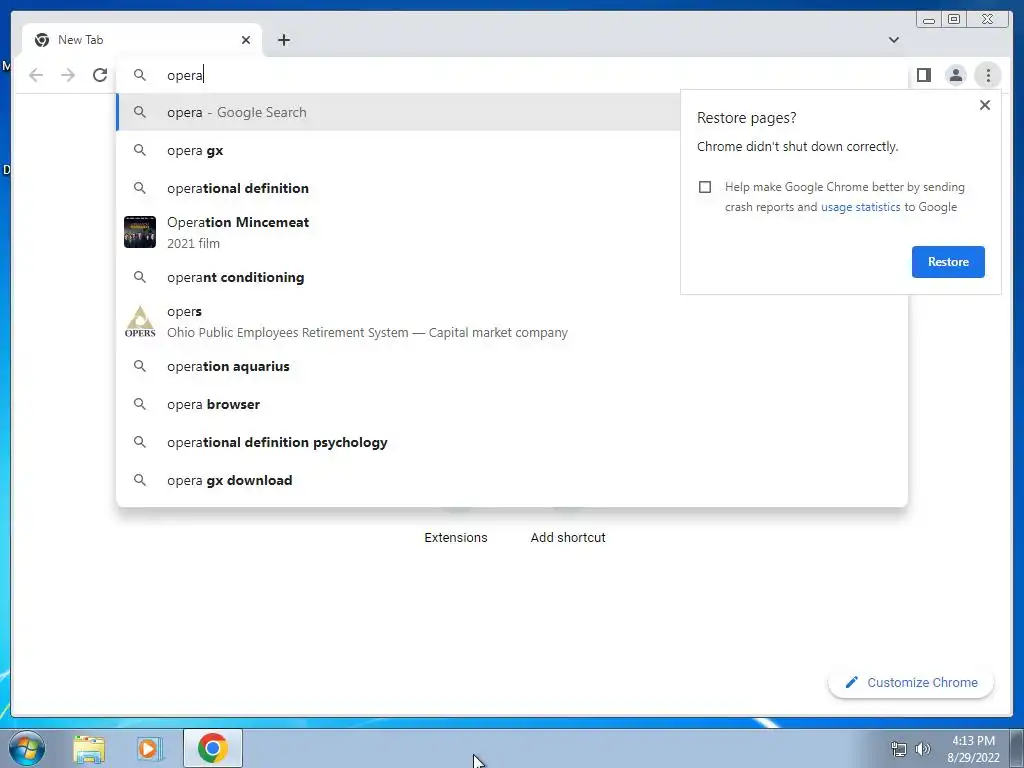Click Show desktop strip at taskbar end
Viewport: 1024px width, 768px height.
(1017, 748)
